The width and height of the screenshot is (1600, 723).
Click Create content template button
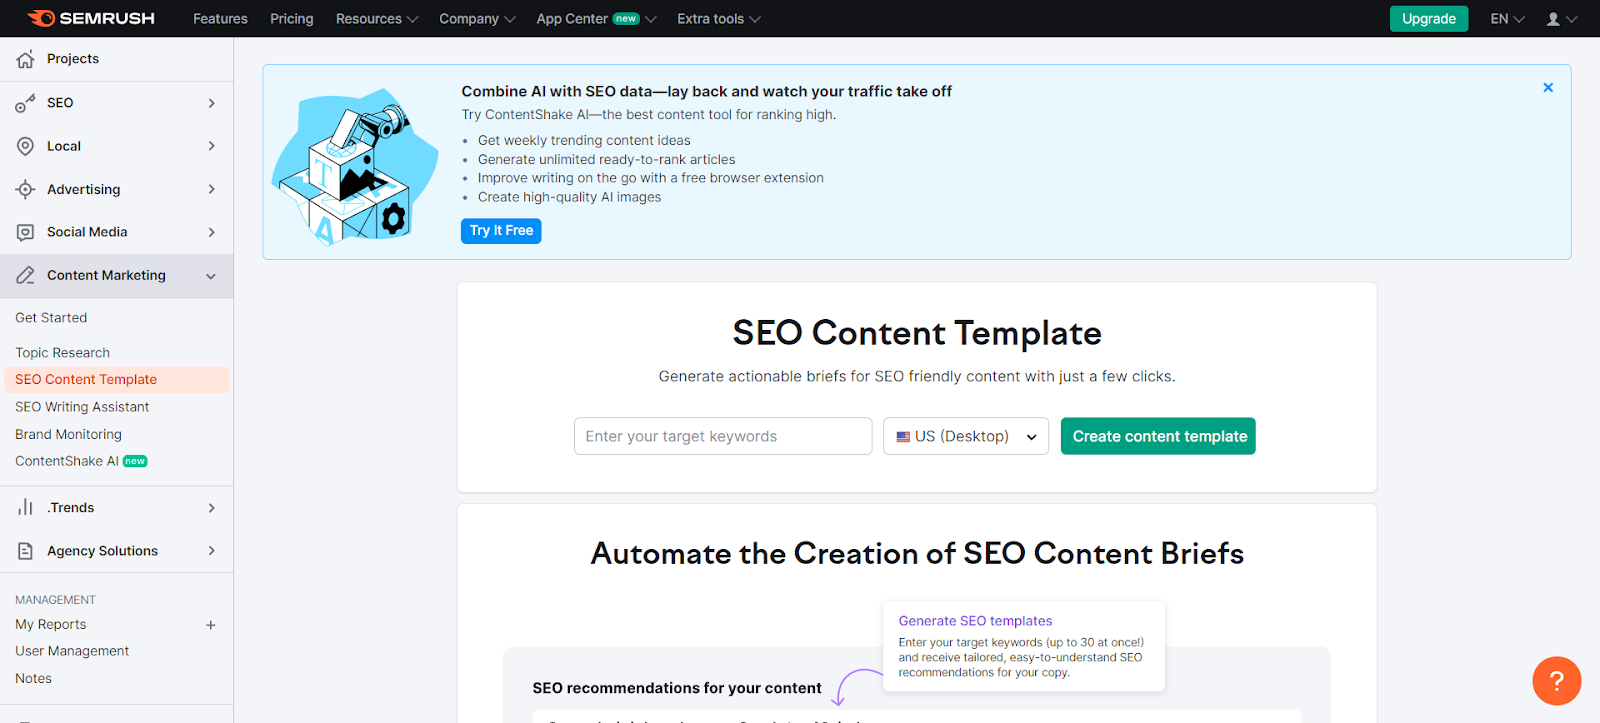coord(1158,436)
